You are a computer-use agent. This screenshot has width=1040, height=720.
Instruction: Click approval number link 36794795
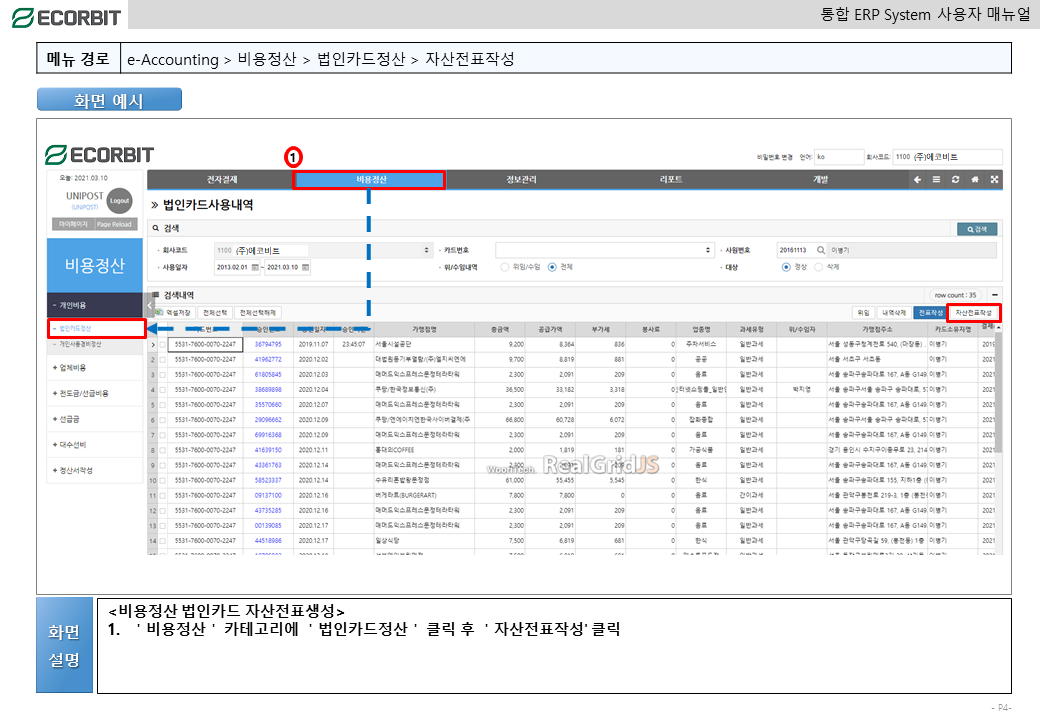pyautogui.click(x=268, y=344)
